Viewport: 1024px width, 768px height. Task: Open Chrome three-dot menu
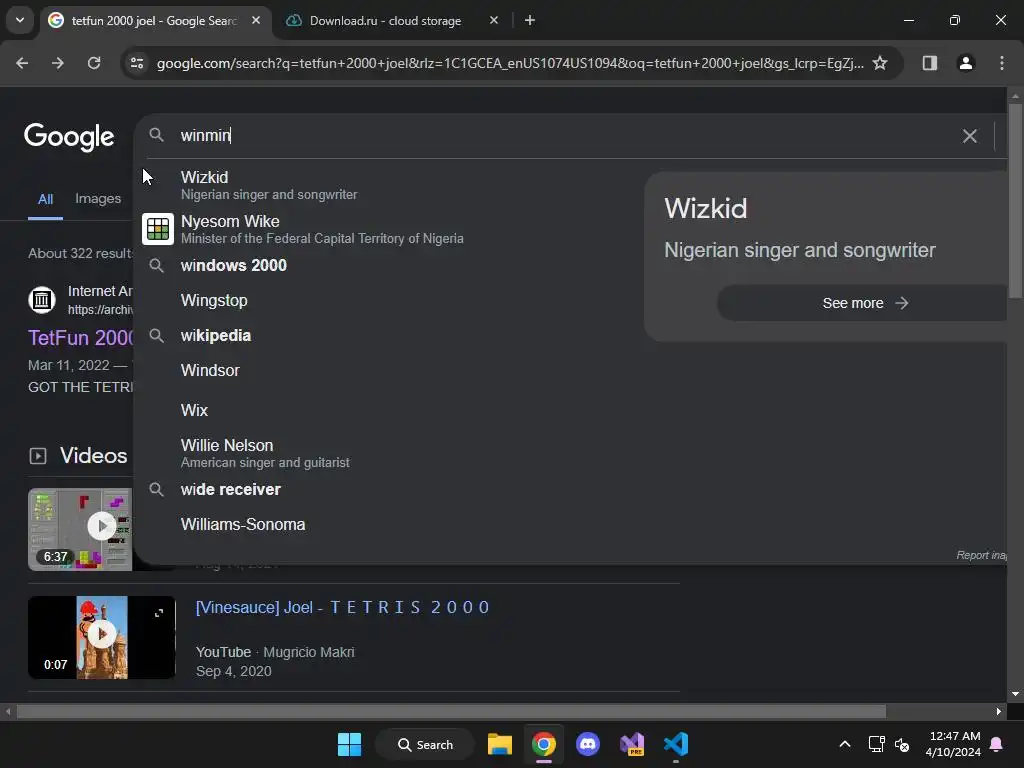(1002, 63)
